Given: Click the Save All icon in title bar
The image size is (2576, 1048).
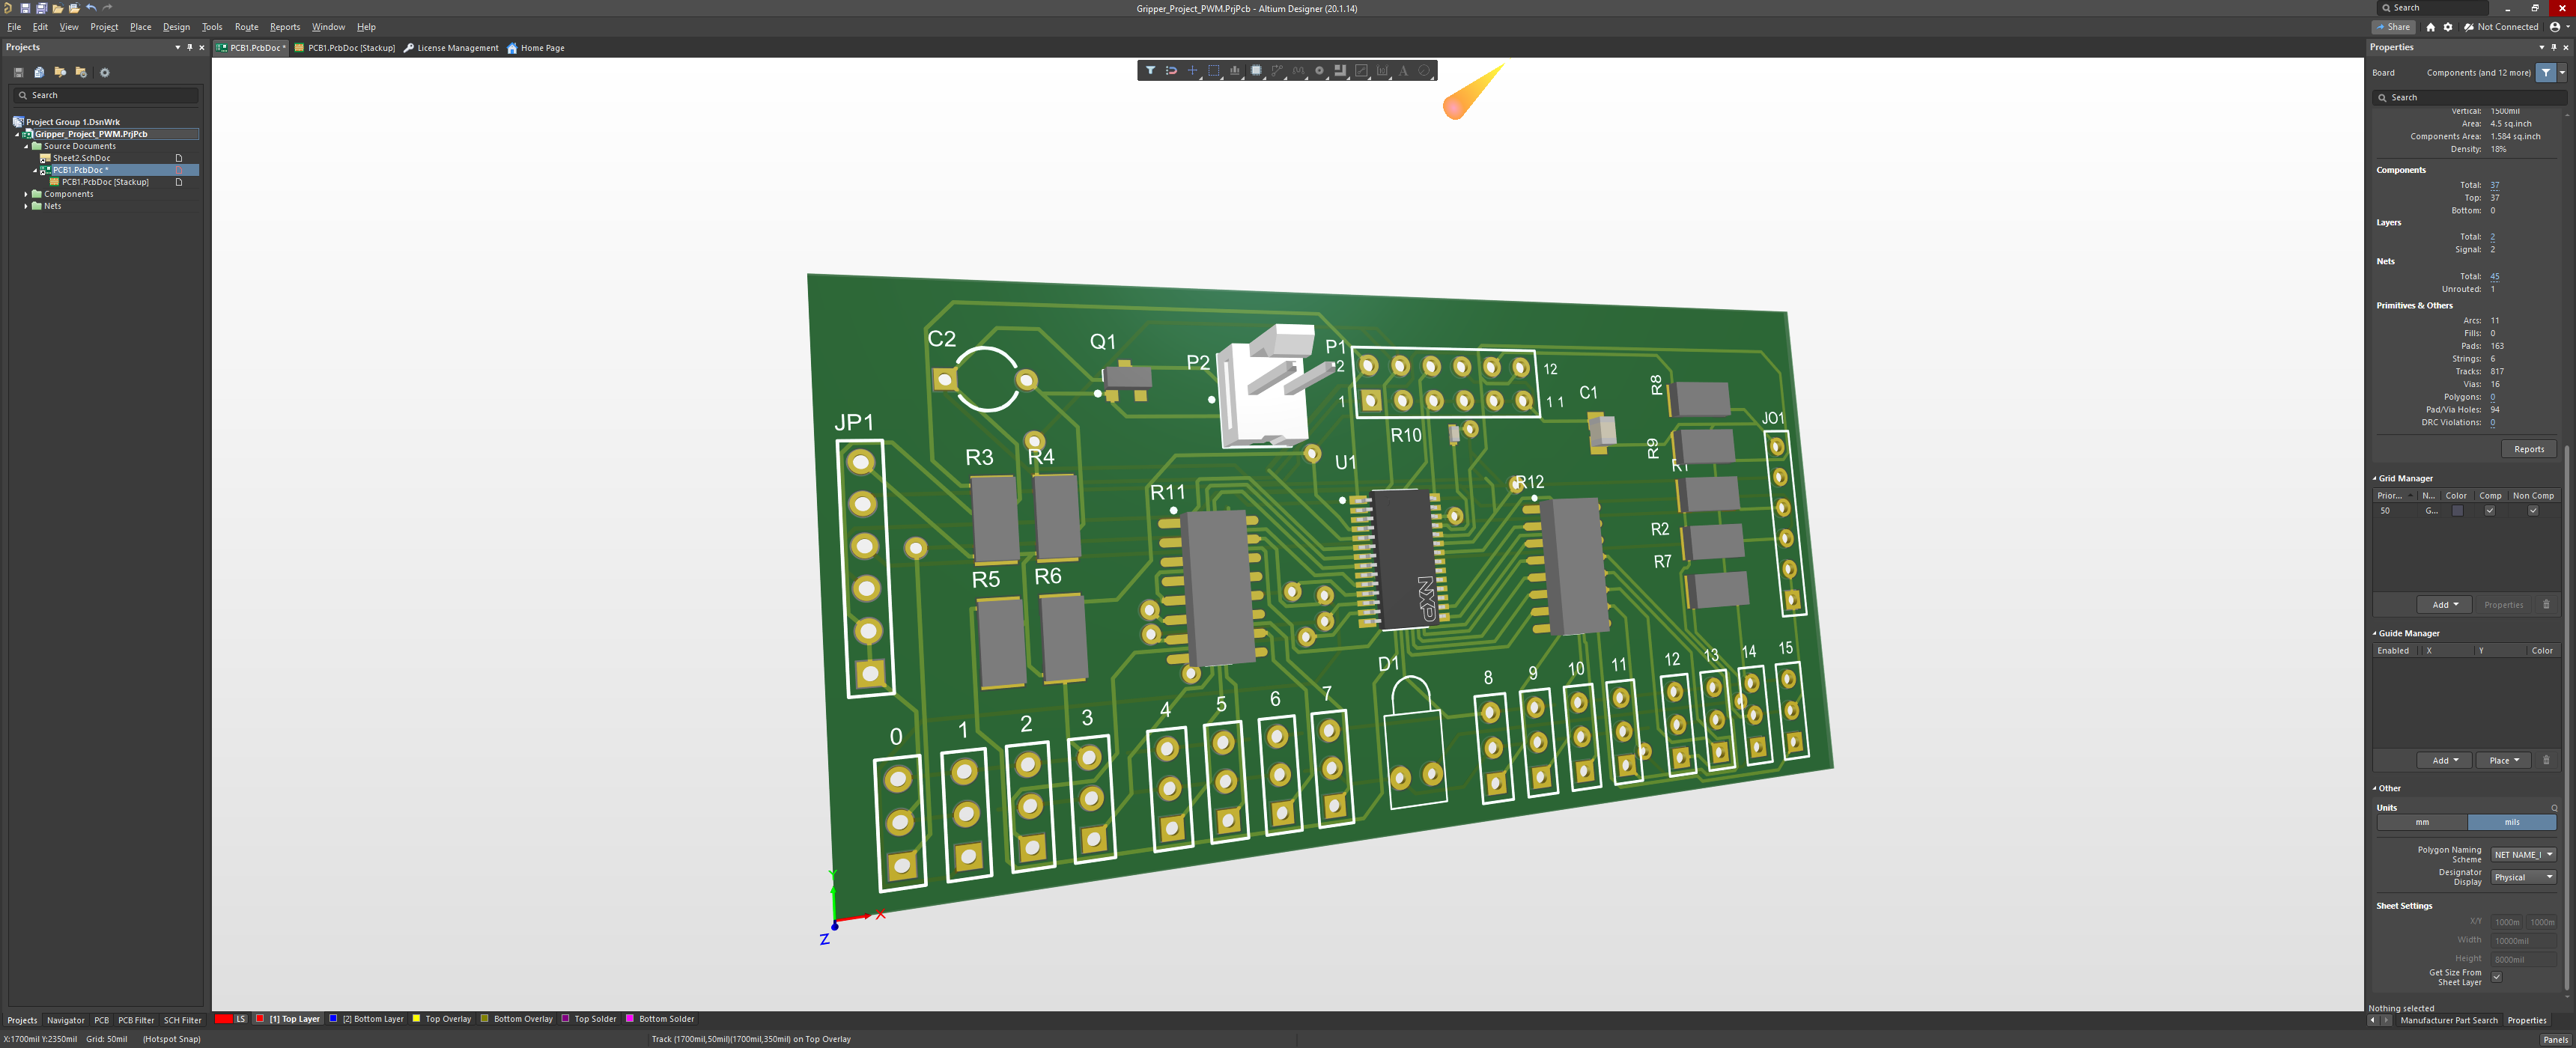Looking at the screenshot, I should [x=41, y=8].
